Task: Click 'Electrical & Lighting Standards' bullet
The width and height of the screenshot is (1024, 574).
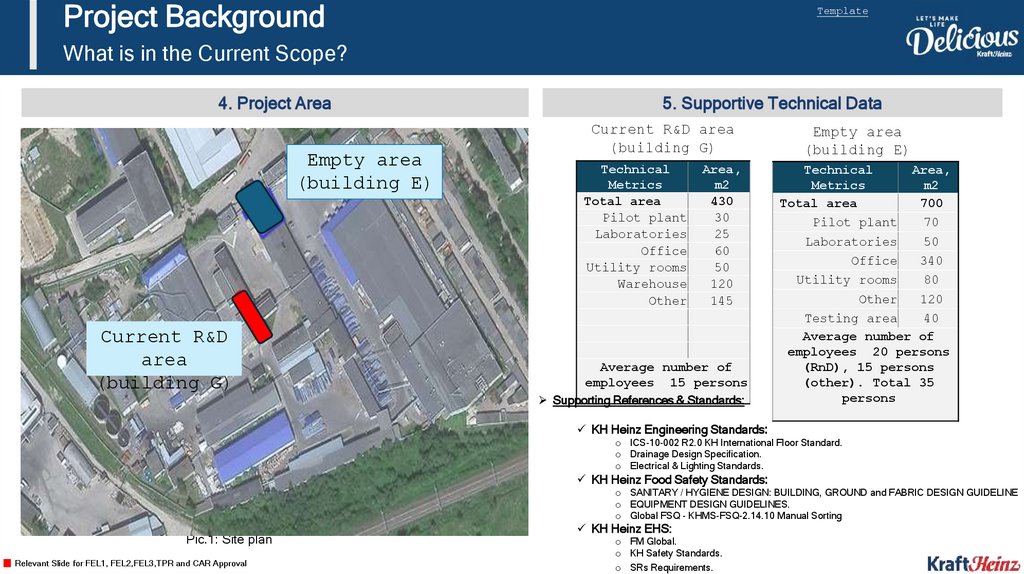Action: coord(696,466)
